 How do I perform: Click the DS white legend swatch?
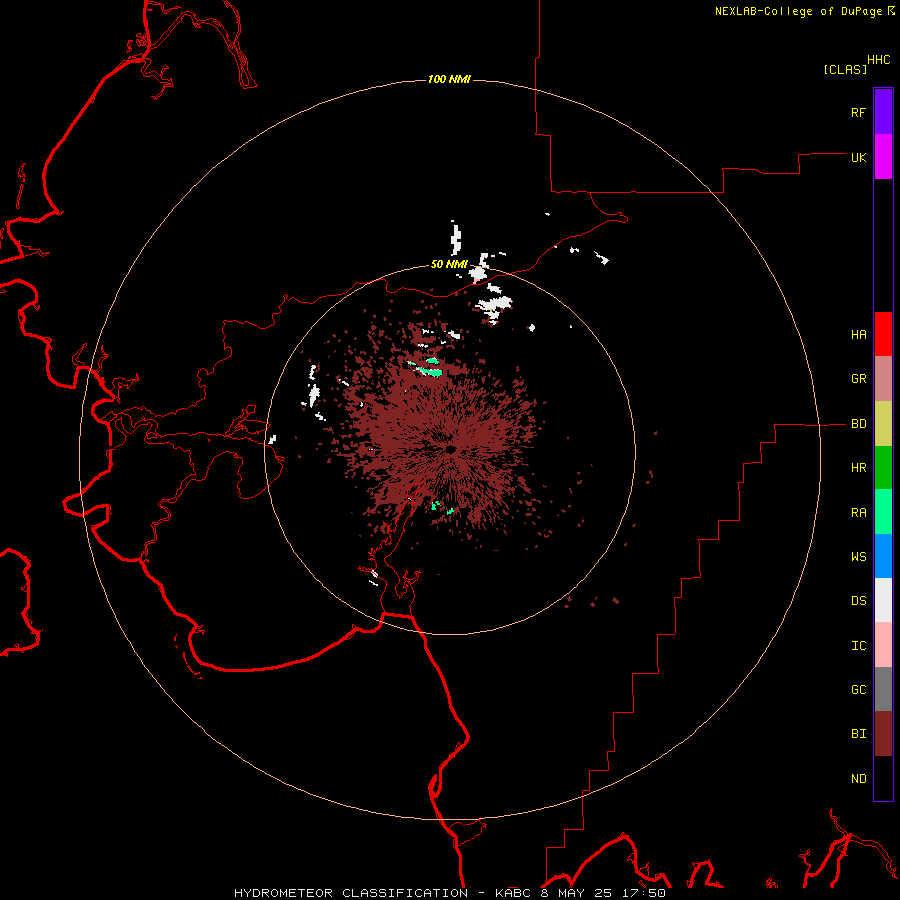point(883,600)
